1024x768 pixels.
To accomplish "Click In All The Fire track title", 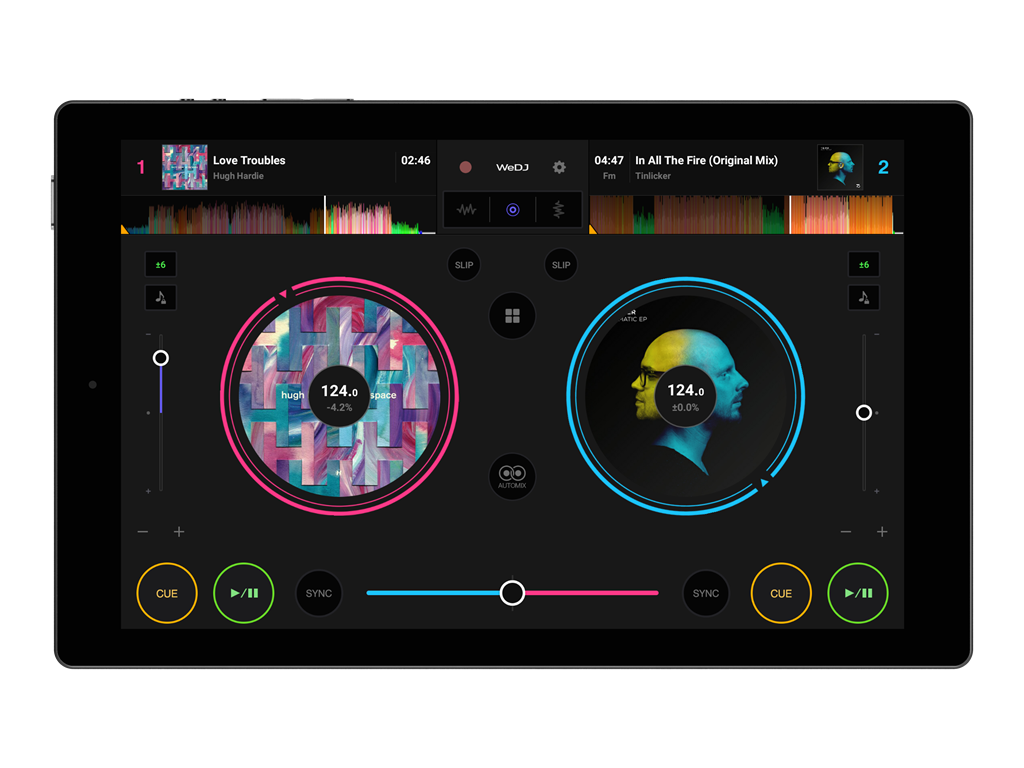I will click(x=707, y=160).
